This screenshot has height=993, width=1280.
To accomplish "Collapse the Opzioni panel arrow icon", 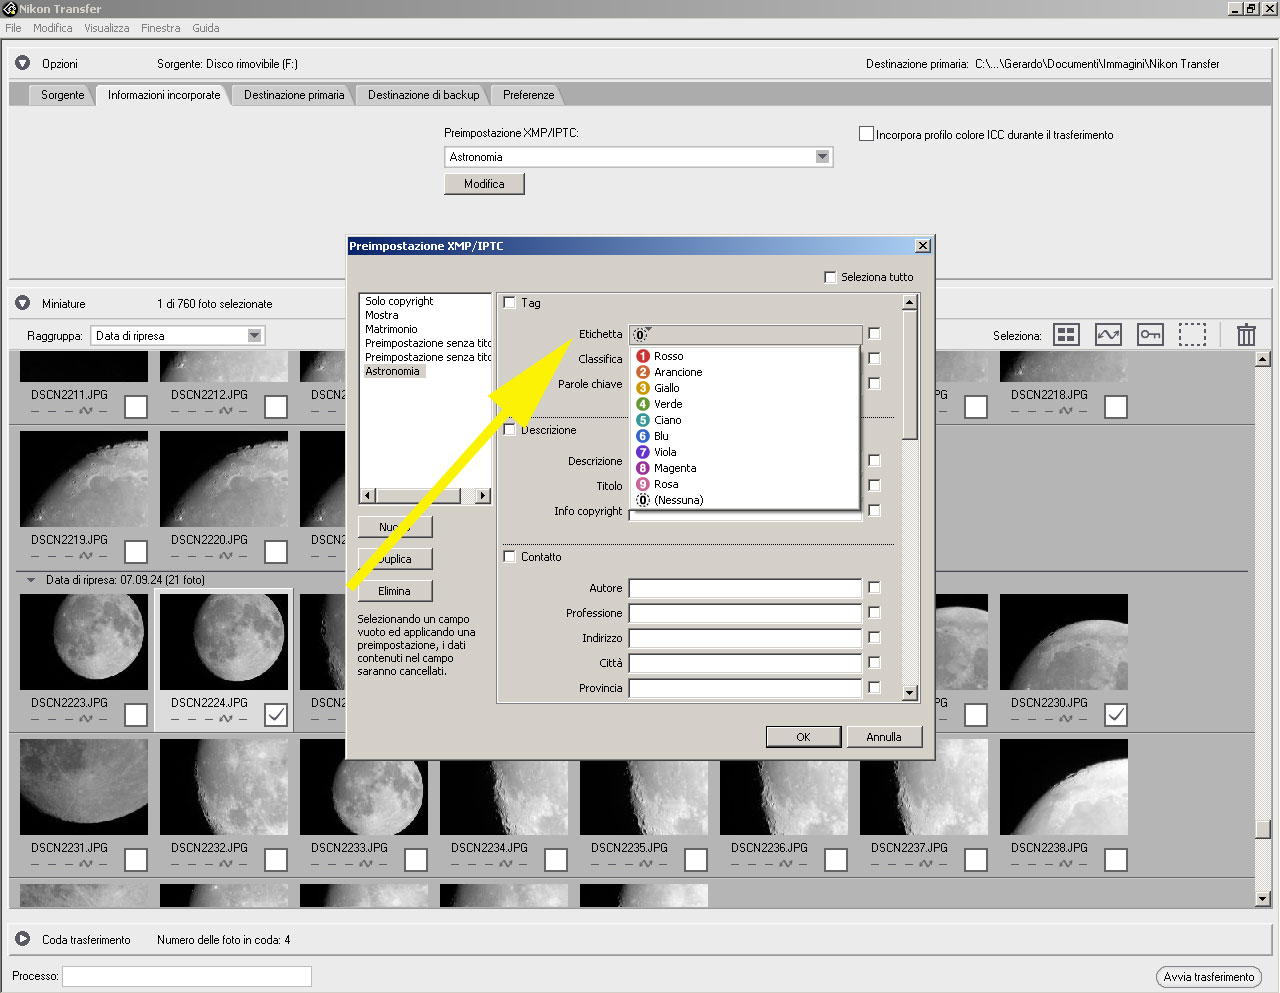I will click(22, 63).
